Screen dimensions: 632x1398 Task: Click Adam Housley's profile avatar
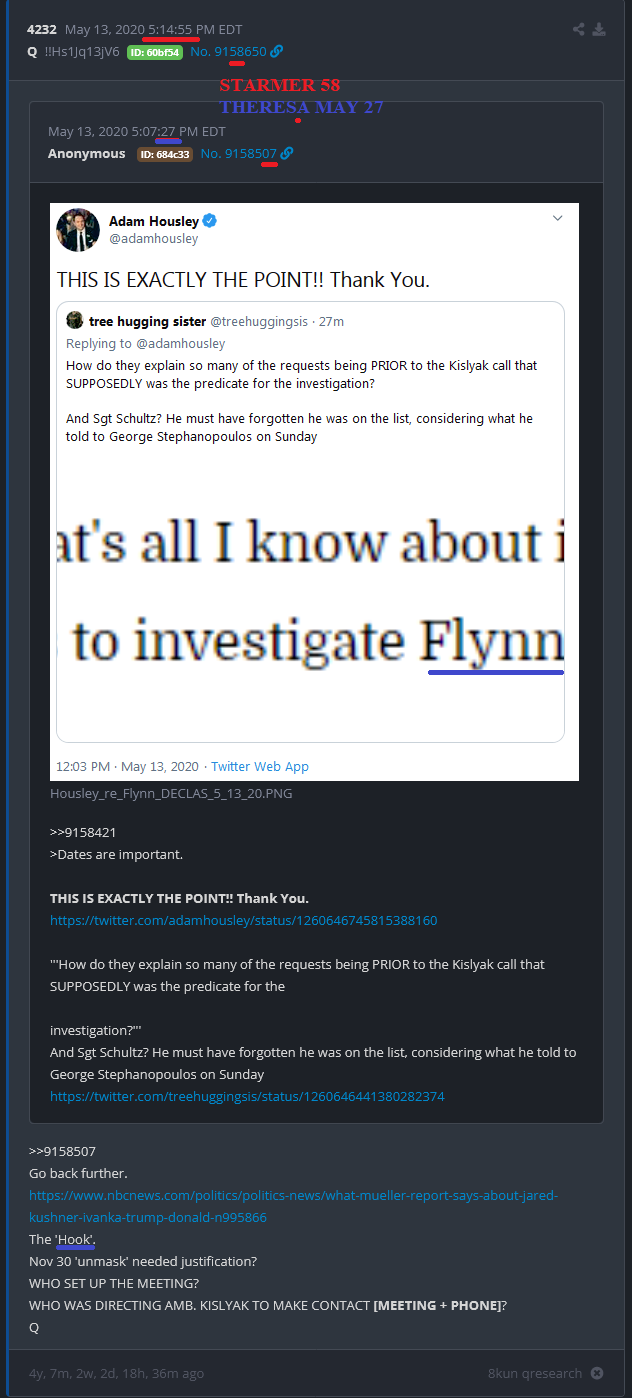pos(78,230)
